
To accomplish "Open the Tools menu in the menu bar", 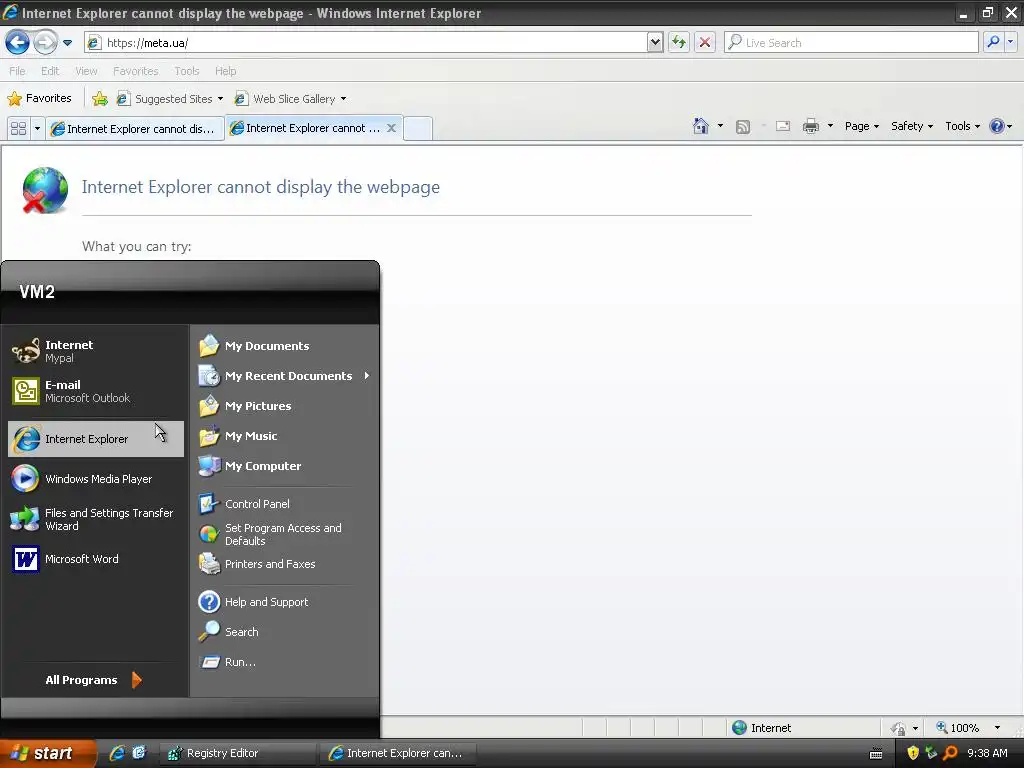I will [186, 71].
